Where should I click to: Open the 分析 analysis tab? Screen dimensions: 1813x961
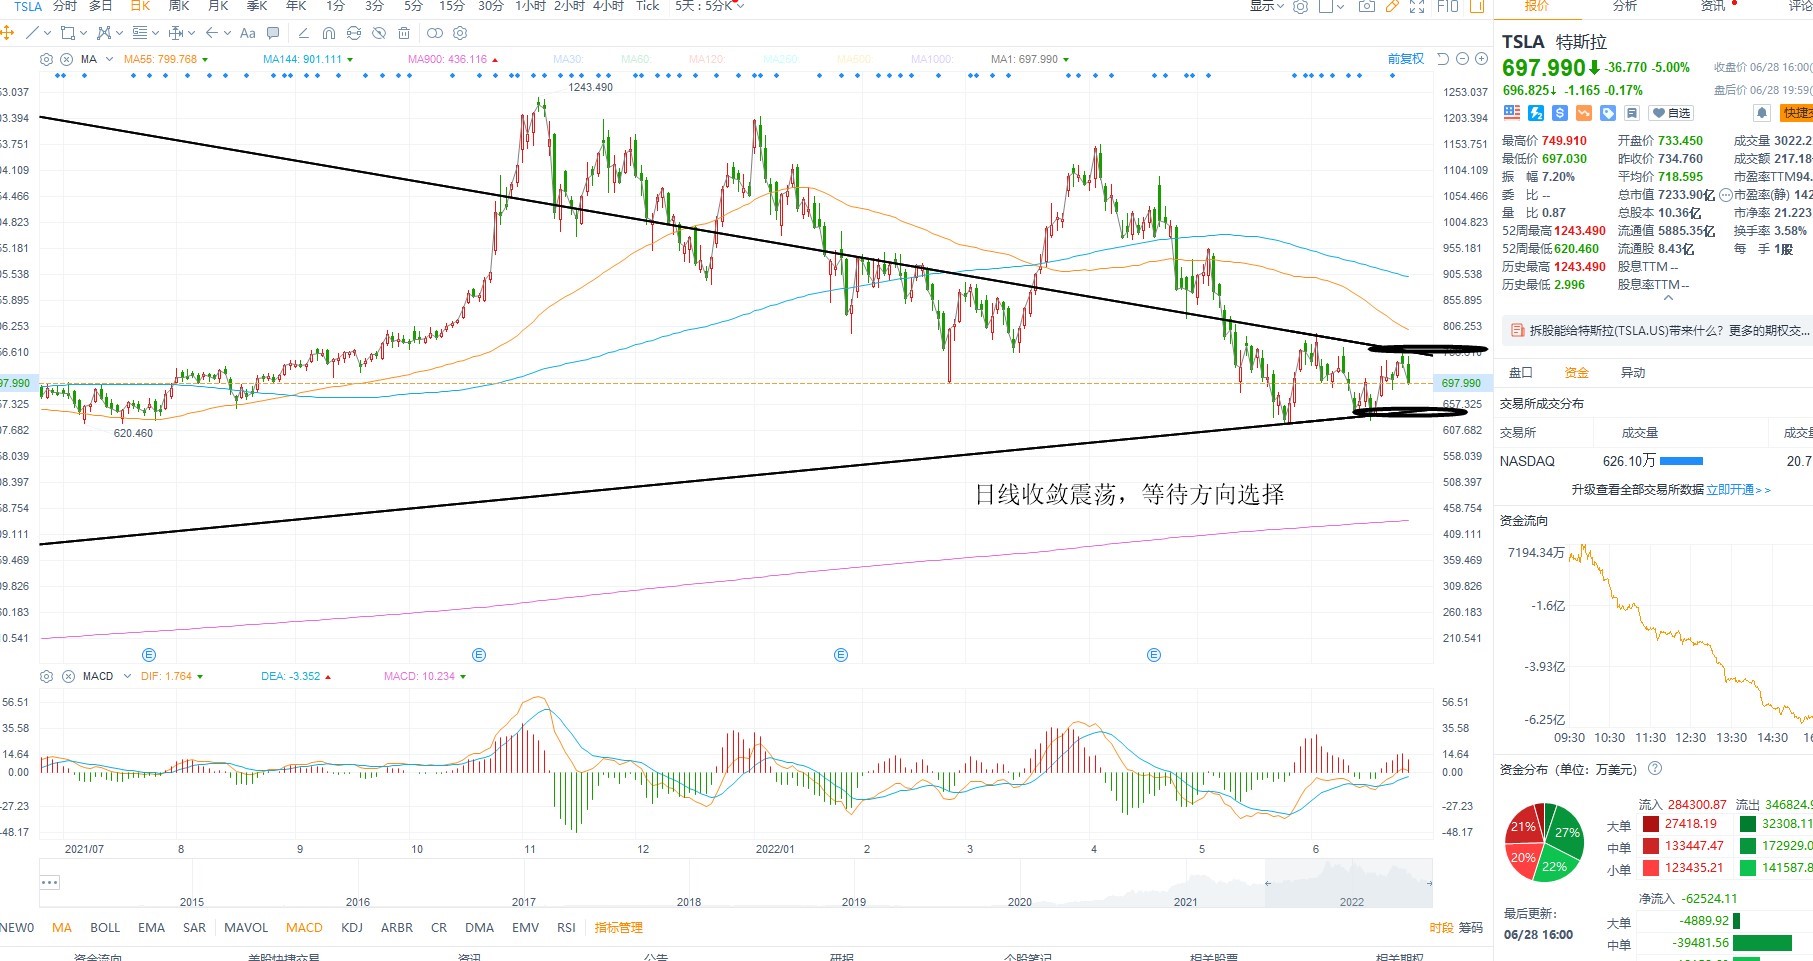coord(1625,6)
